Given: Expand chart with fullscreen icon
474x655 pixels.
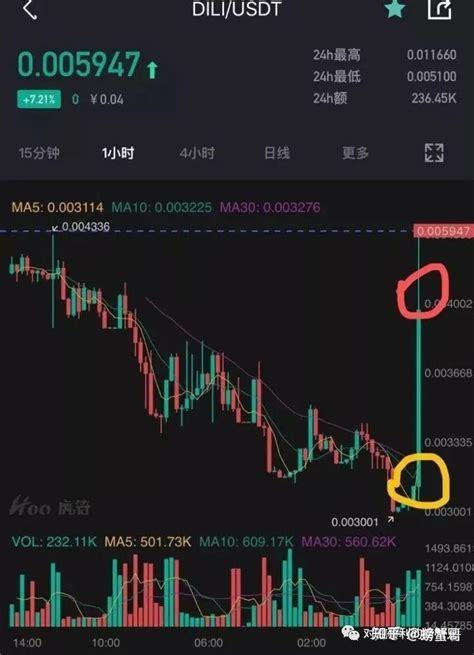Looking at the screenshot, I should 434,153.
